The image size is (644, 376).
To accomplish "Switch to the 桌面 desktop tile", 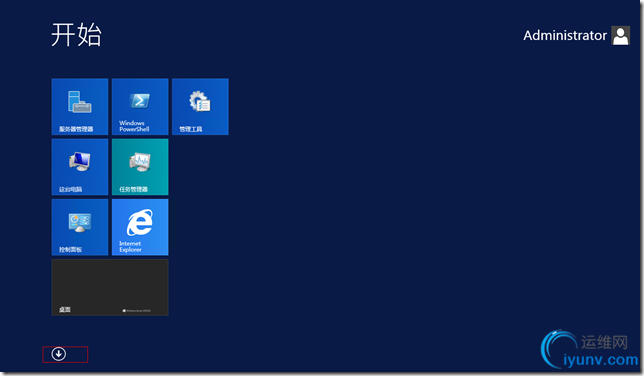I will (110, 287).
